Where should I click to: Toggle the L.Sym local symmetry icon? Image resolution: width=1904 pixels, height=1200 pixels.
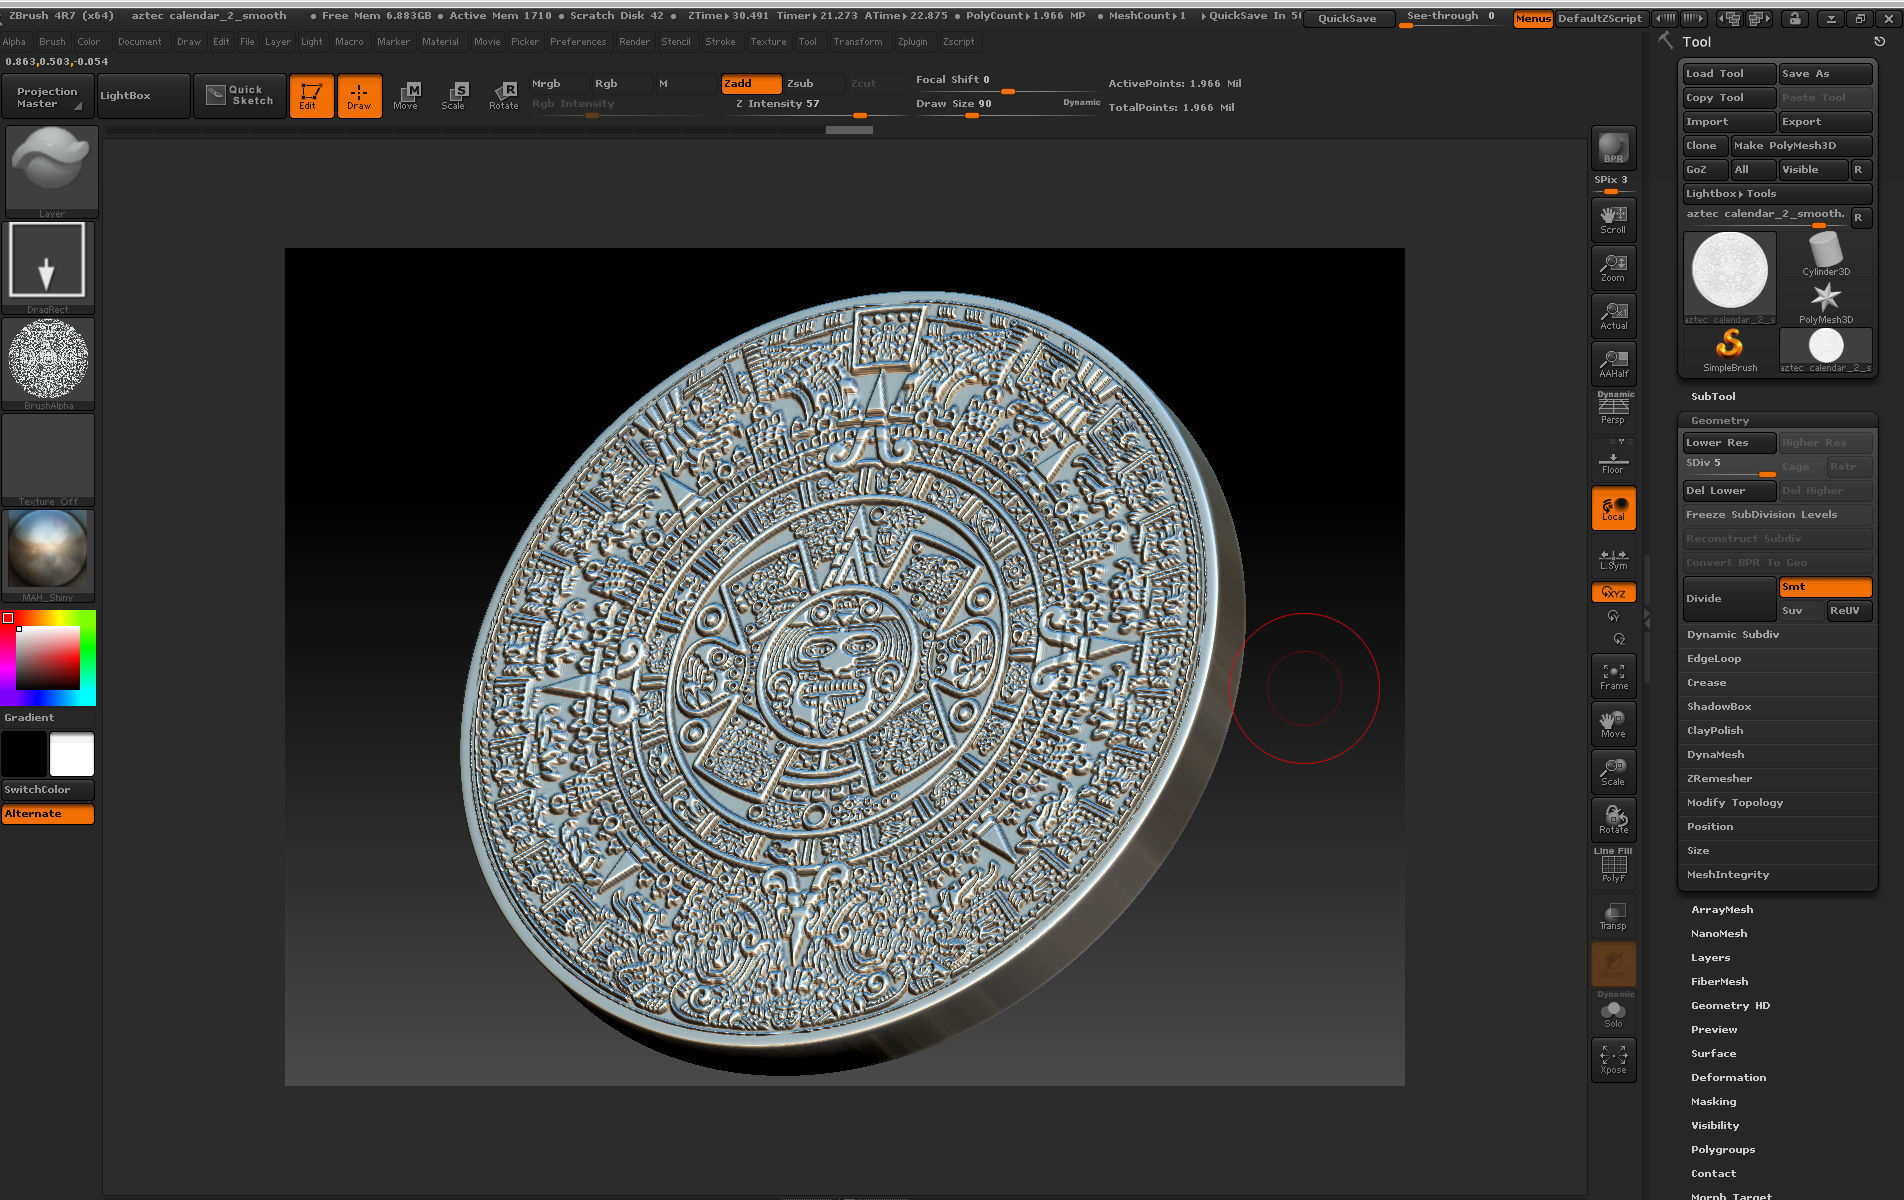point(1613,559)
